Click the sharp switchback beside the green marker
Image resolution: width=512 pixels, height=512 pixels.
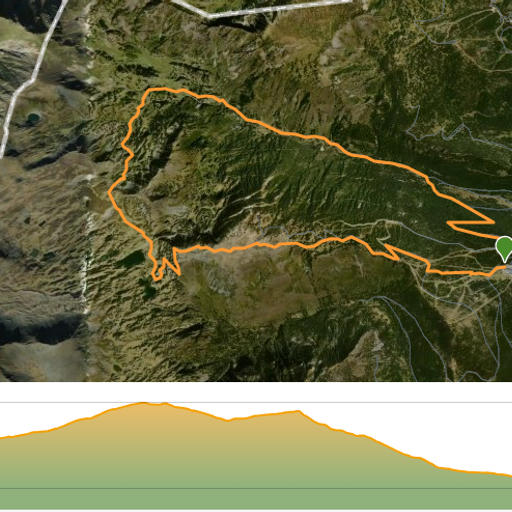pyautogui.click(x=492, y=221)
